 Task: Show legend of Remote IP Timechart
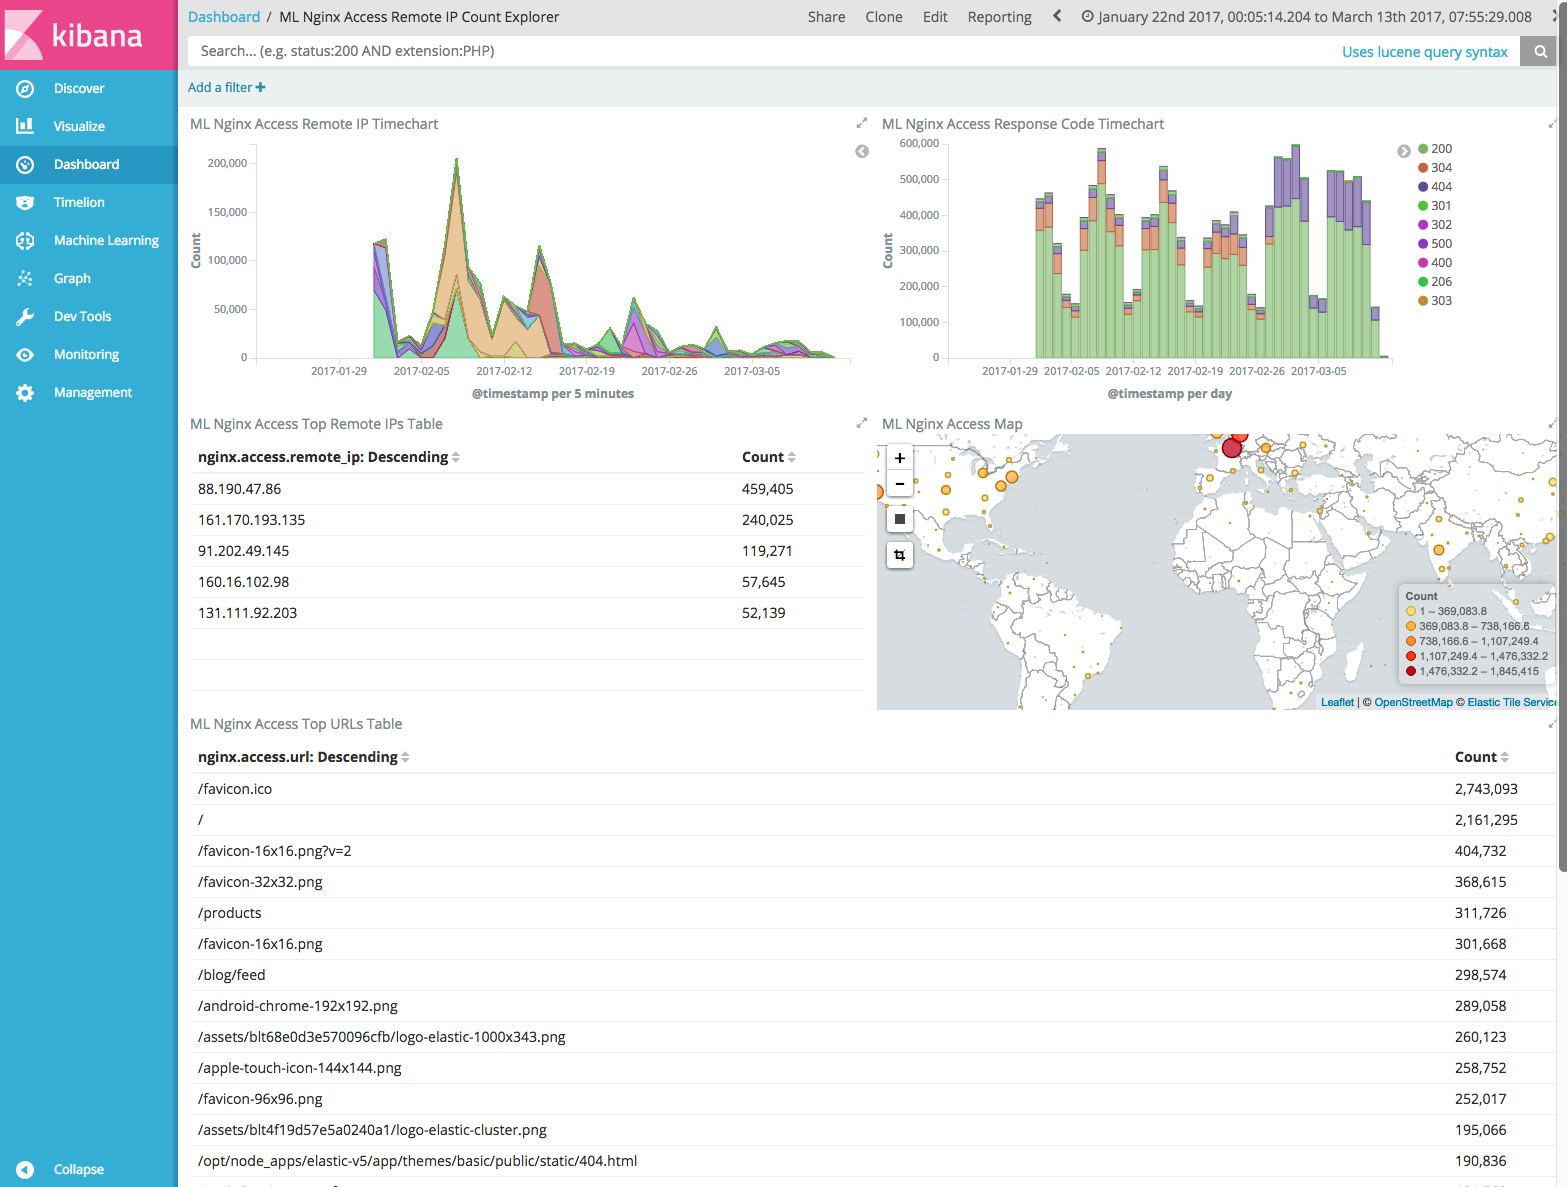[862, 152]
